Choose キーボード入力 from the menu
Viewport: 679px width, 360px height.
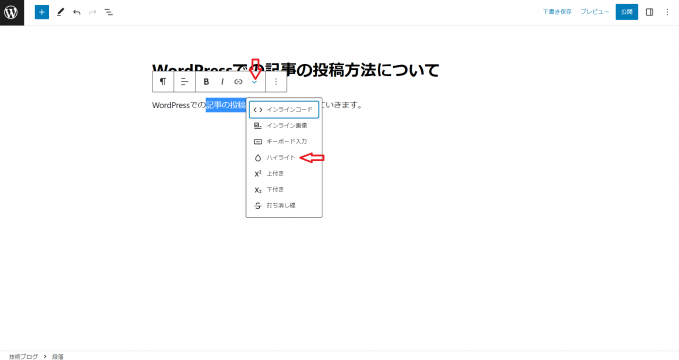point(284,142)
